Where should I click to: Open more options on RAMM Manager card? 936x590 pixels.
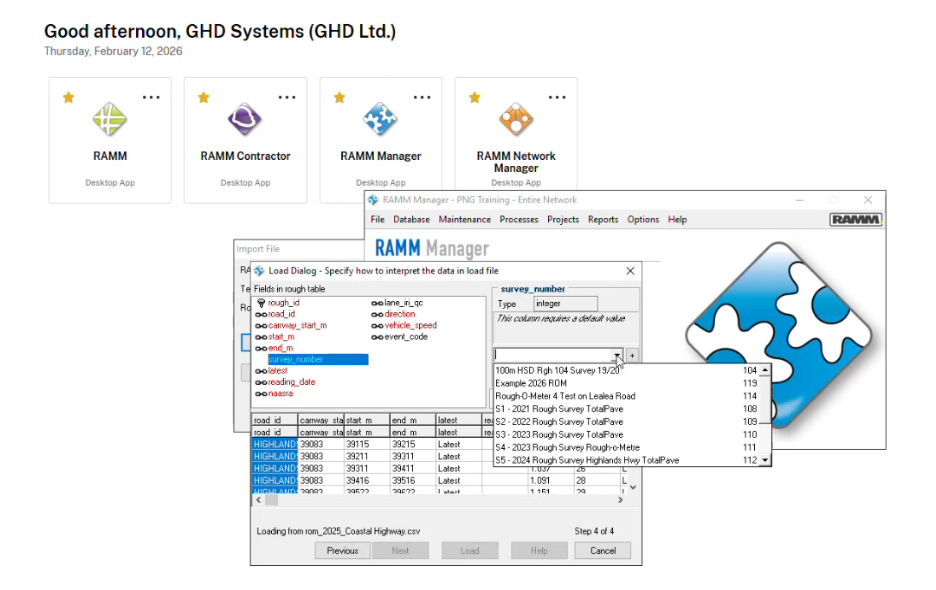(x=422, y=97)
